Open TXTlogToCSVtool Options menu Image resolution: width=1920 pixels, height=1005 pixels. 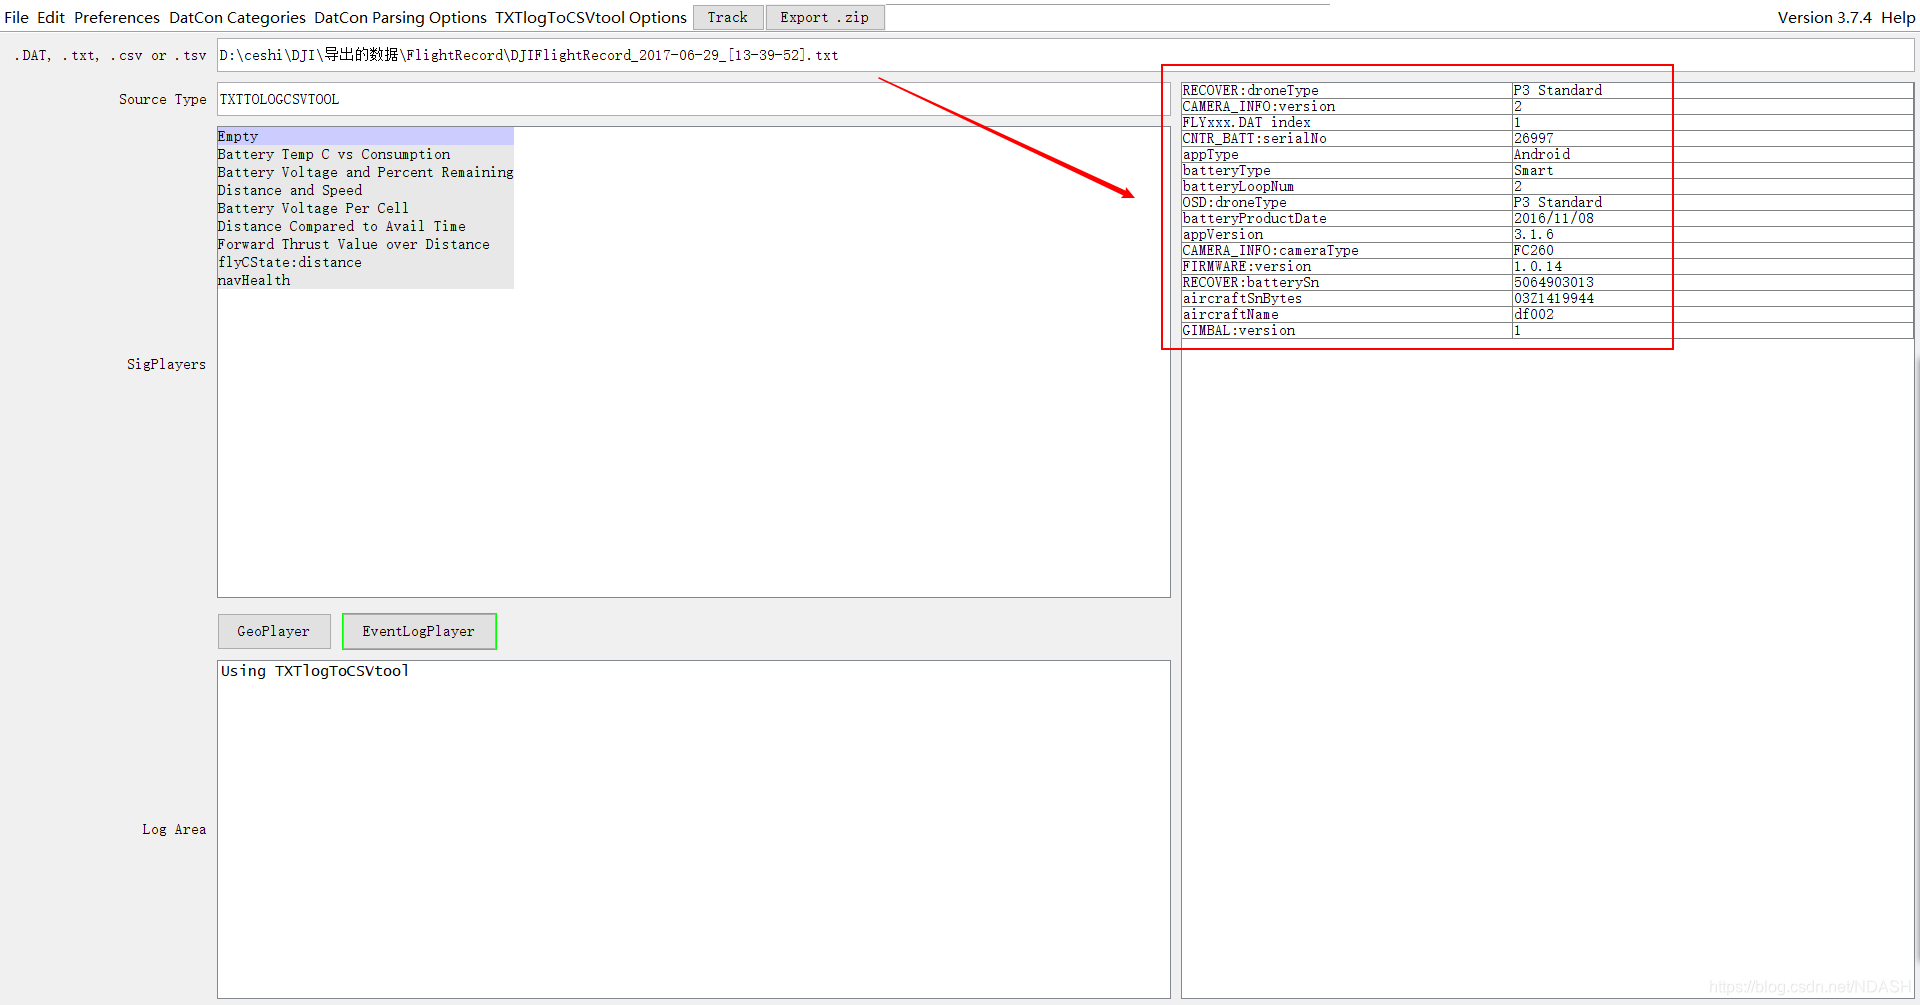tap(591, 17)
